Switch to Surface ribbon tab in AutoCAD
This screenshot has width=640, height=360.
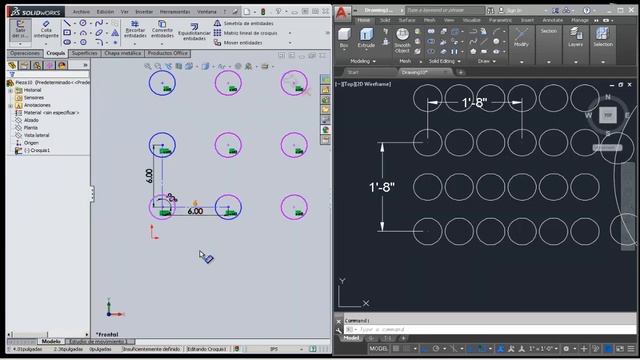tap(407, 20)
